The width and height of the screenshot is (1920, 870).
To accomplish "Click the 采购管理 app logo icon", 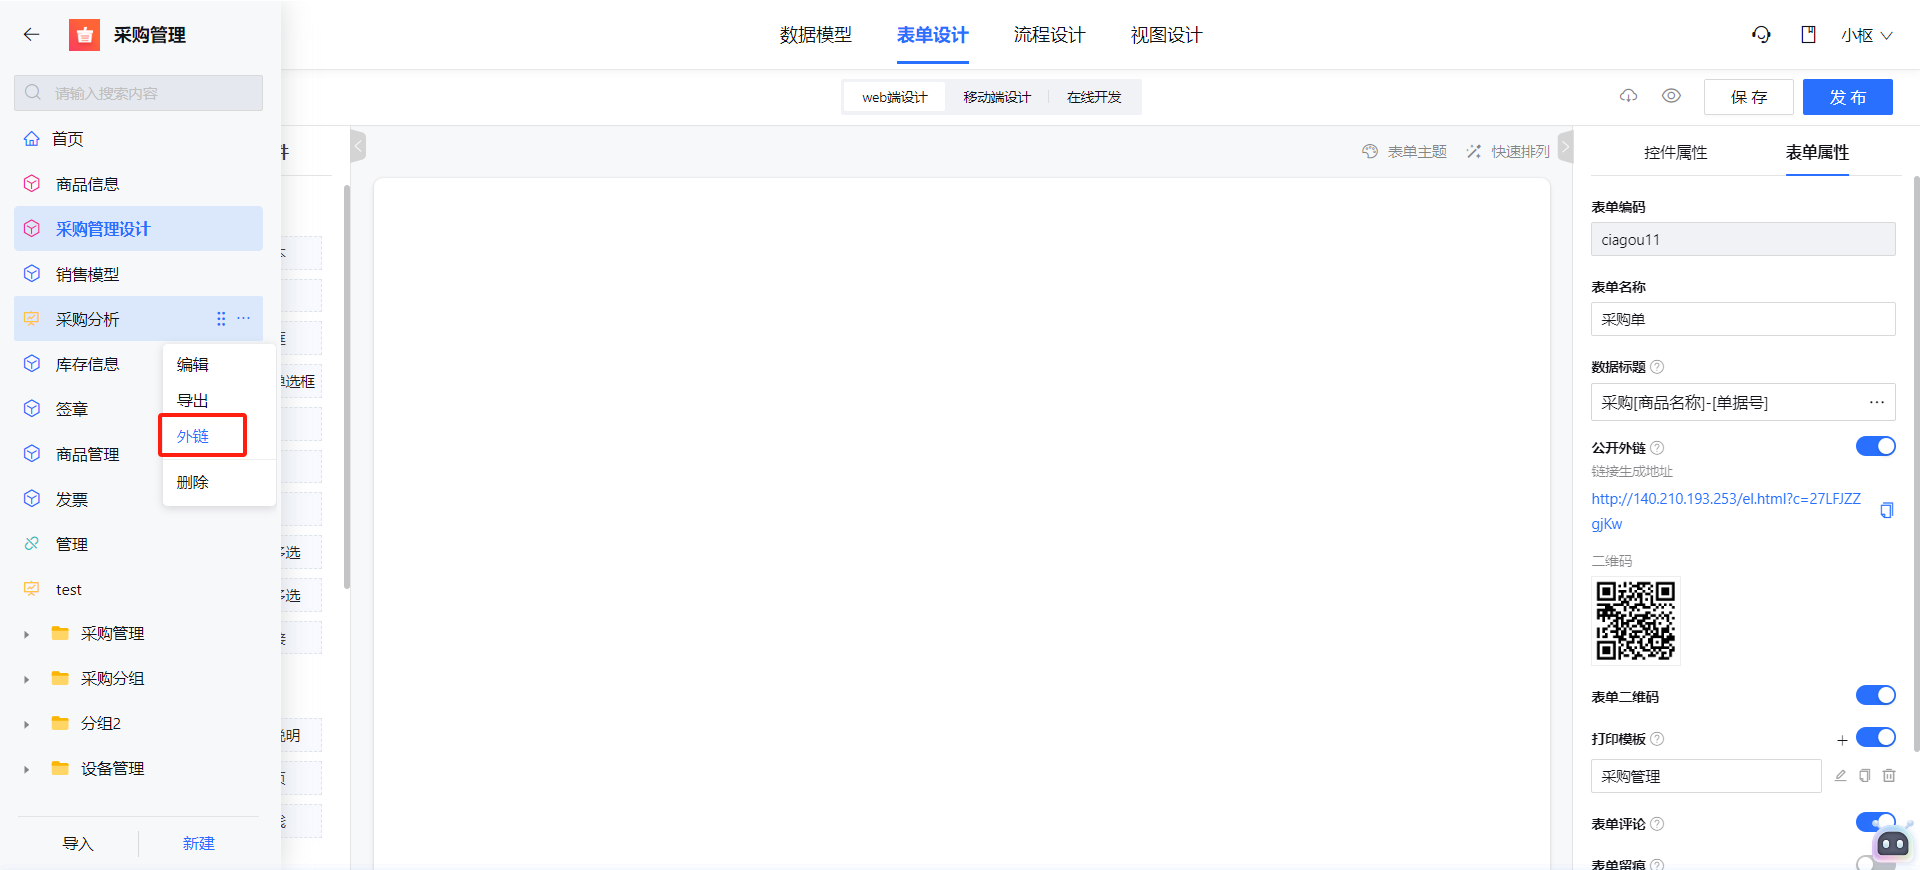I will tap(84, 35).
